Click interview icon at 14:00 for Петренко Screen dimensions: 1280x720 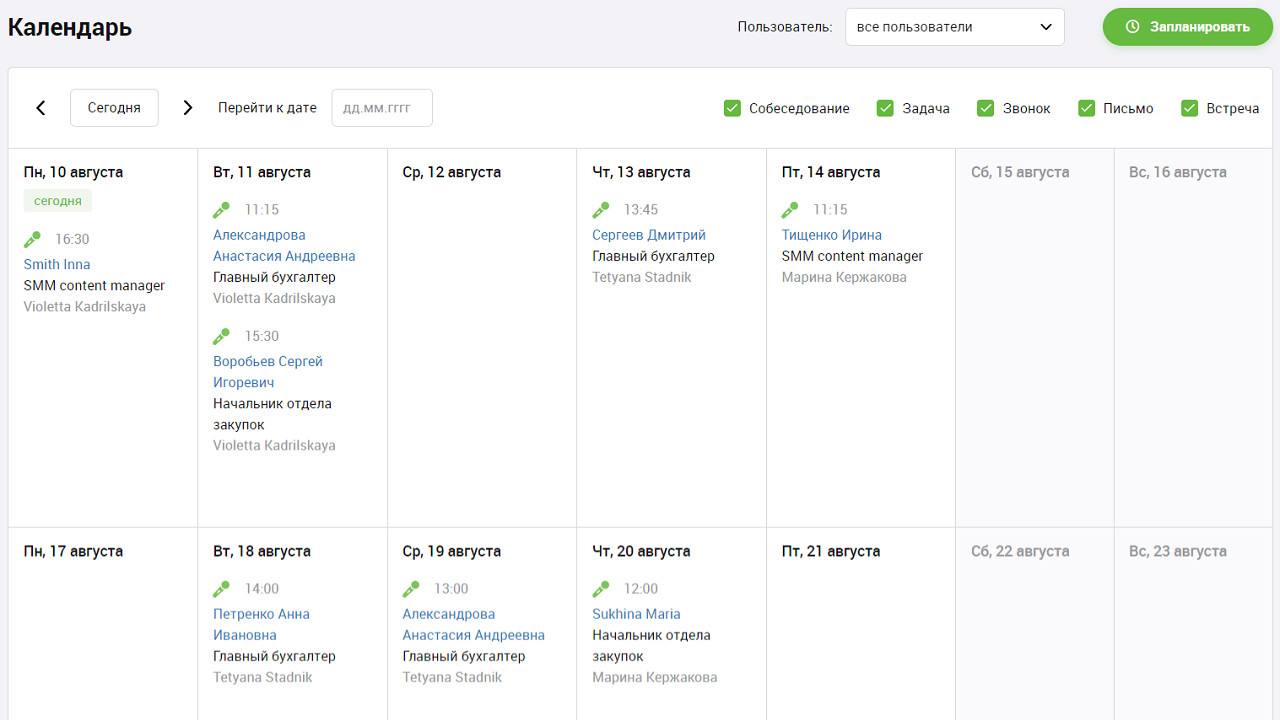click(222, 589)
